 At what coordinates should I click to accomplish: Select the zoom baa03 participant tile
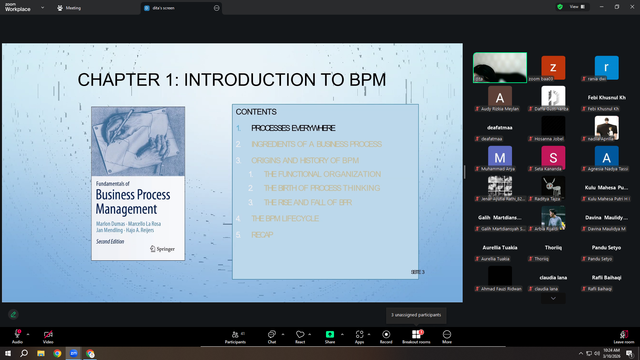click(x=553, y=68)
